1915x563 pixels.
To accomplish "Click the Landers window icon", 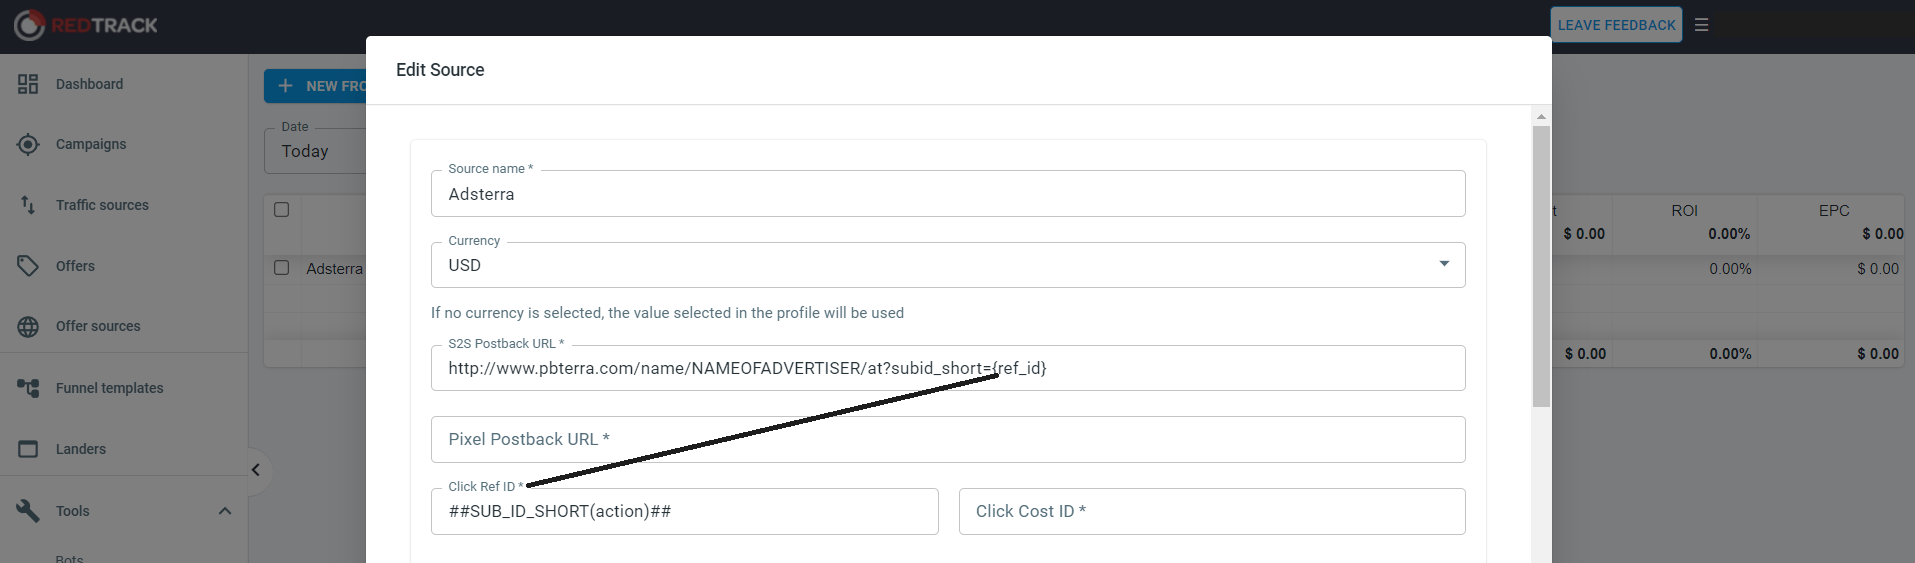I will point(28,449).
